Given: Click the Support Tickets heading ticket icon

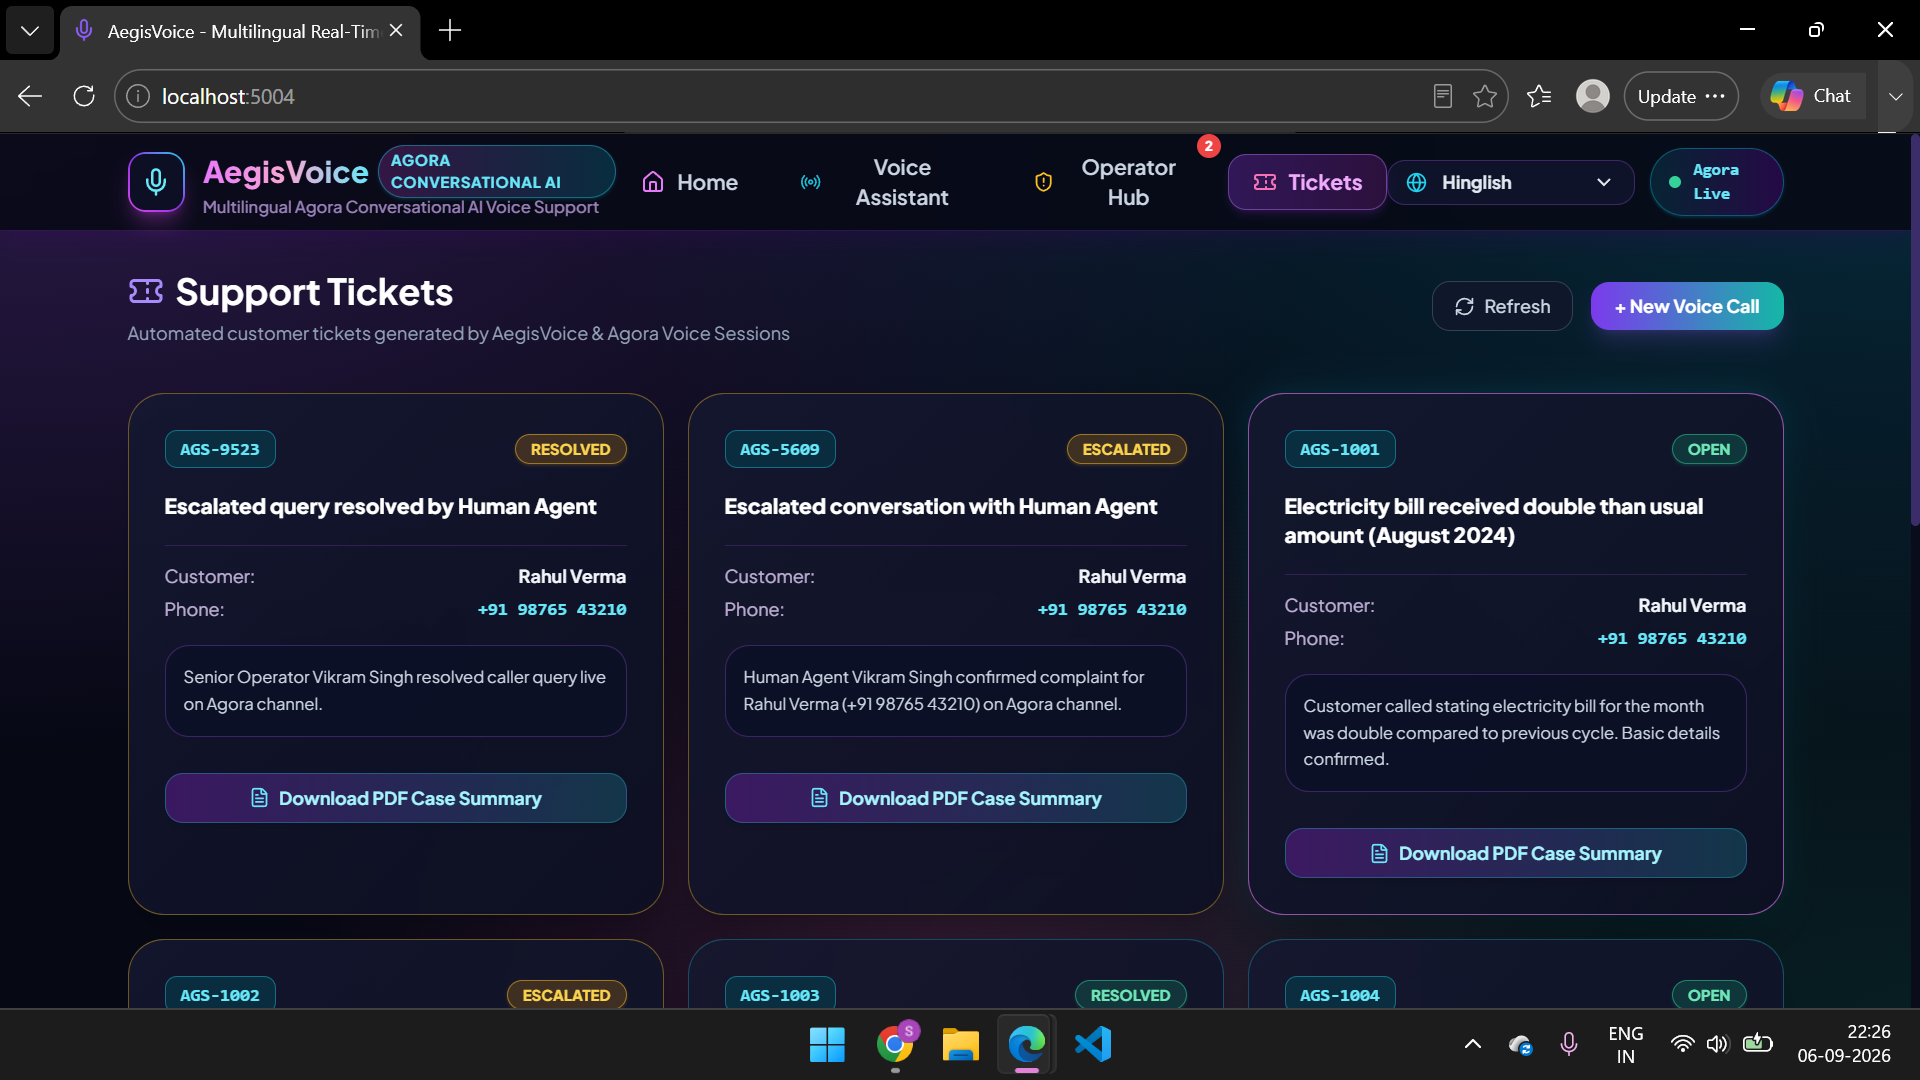Looking at the screenshot, I should click(x=146, y=291).
